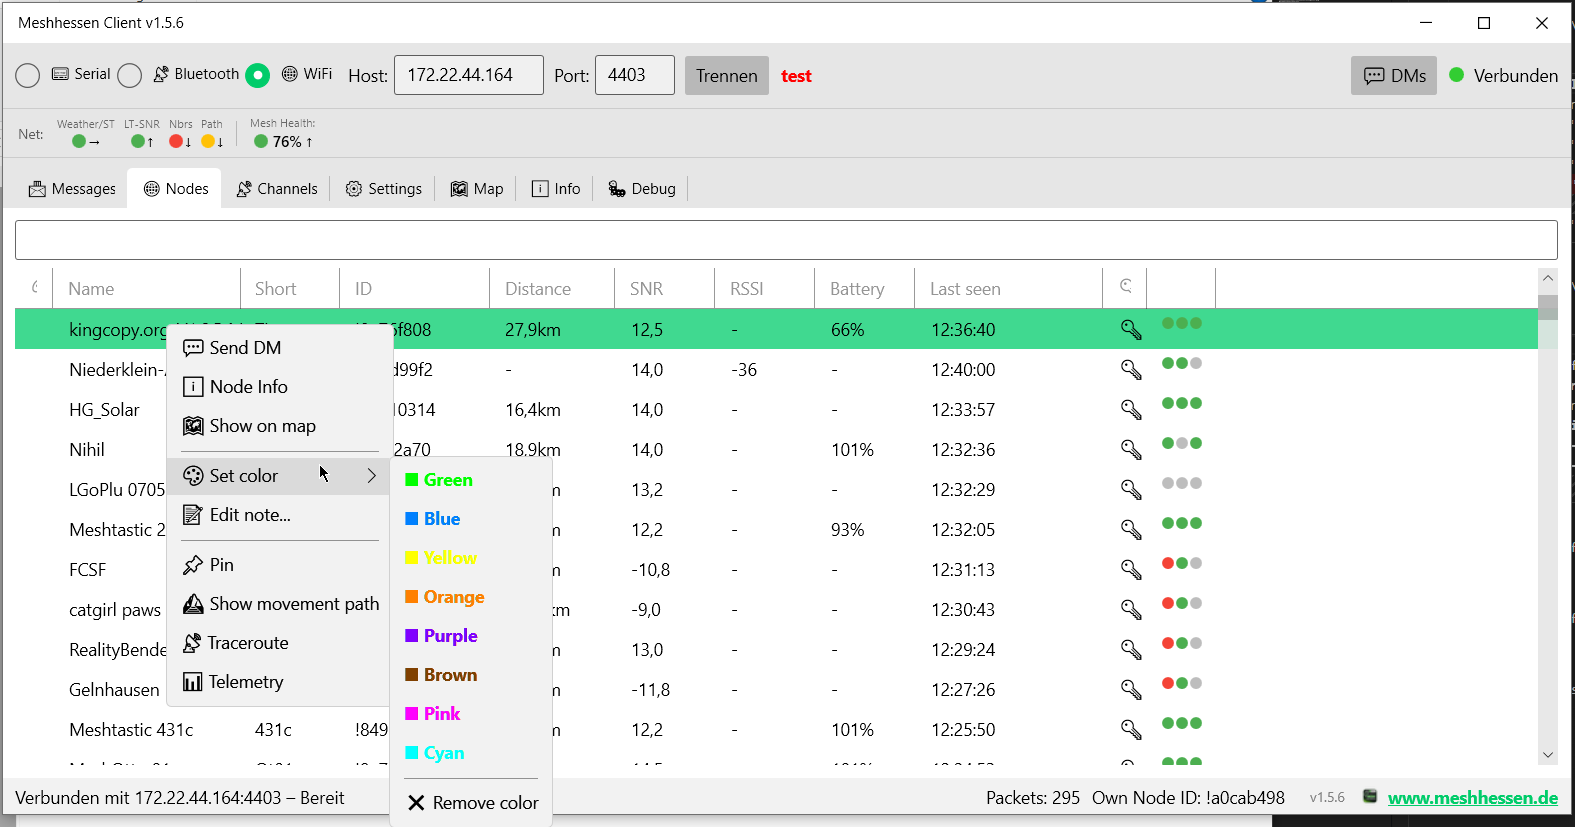Pick the Pink color swatch
The height and width of the screenshot is (827, 1575).
[411, 714]
